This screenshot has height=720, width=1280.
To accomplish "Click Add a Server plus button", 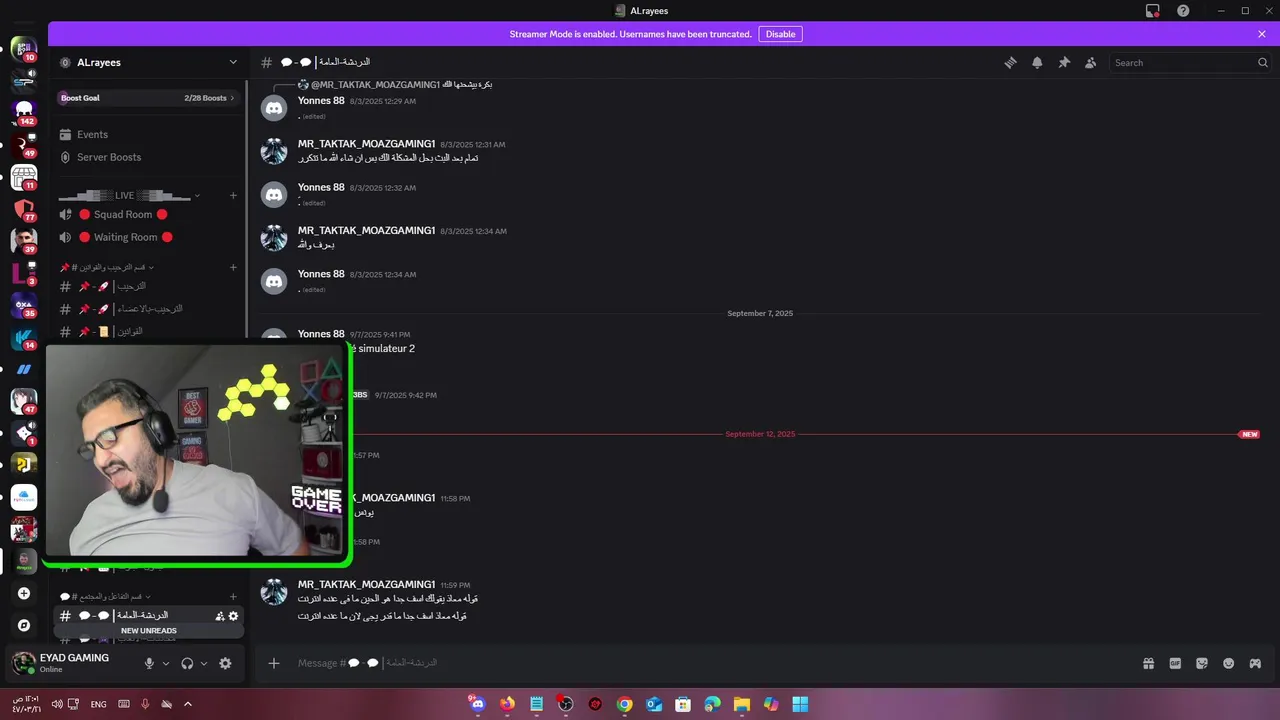I will point(24,593).
